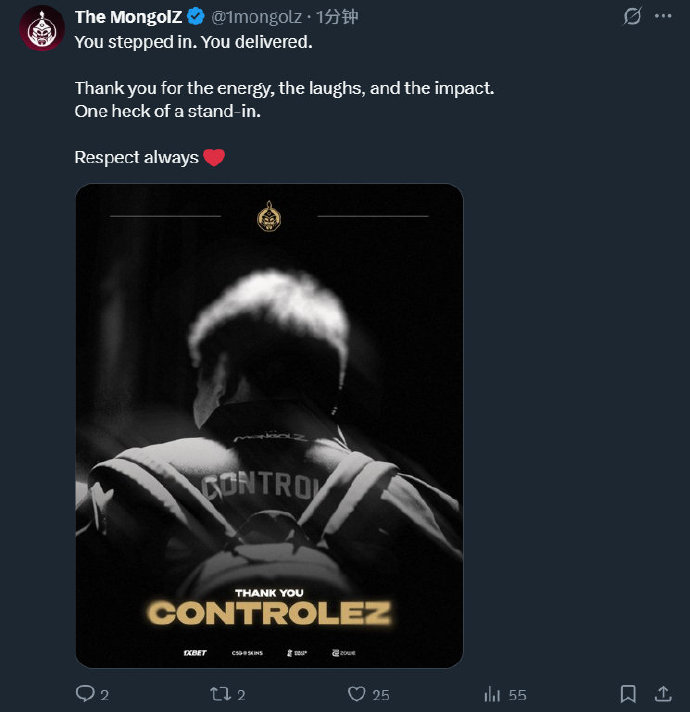Click the red heart emoji in the text
690x712 pixels.
[214, 157]
